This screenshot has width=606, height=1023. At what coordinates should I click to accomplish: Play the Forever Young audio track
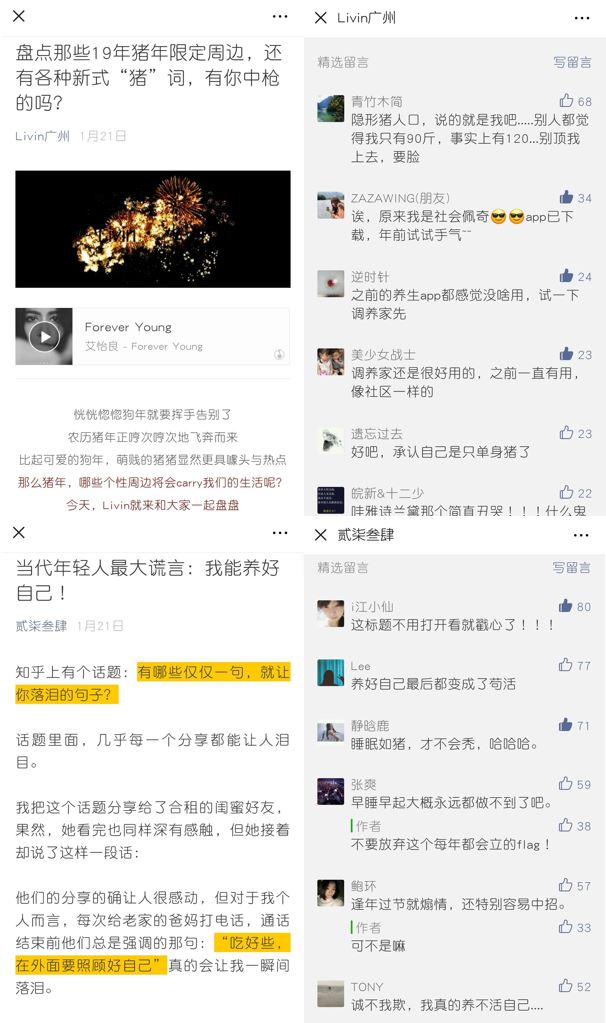(44, 337)
